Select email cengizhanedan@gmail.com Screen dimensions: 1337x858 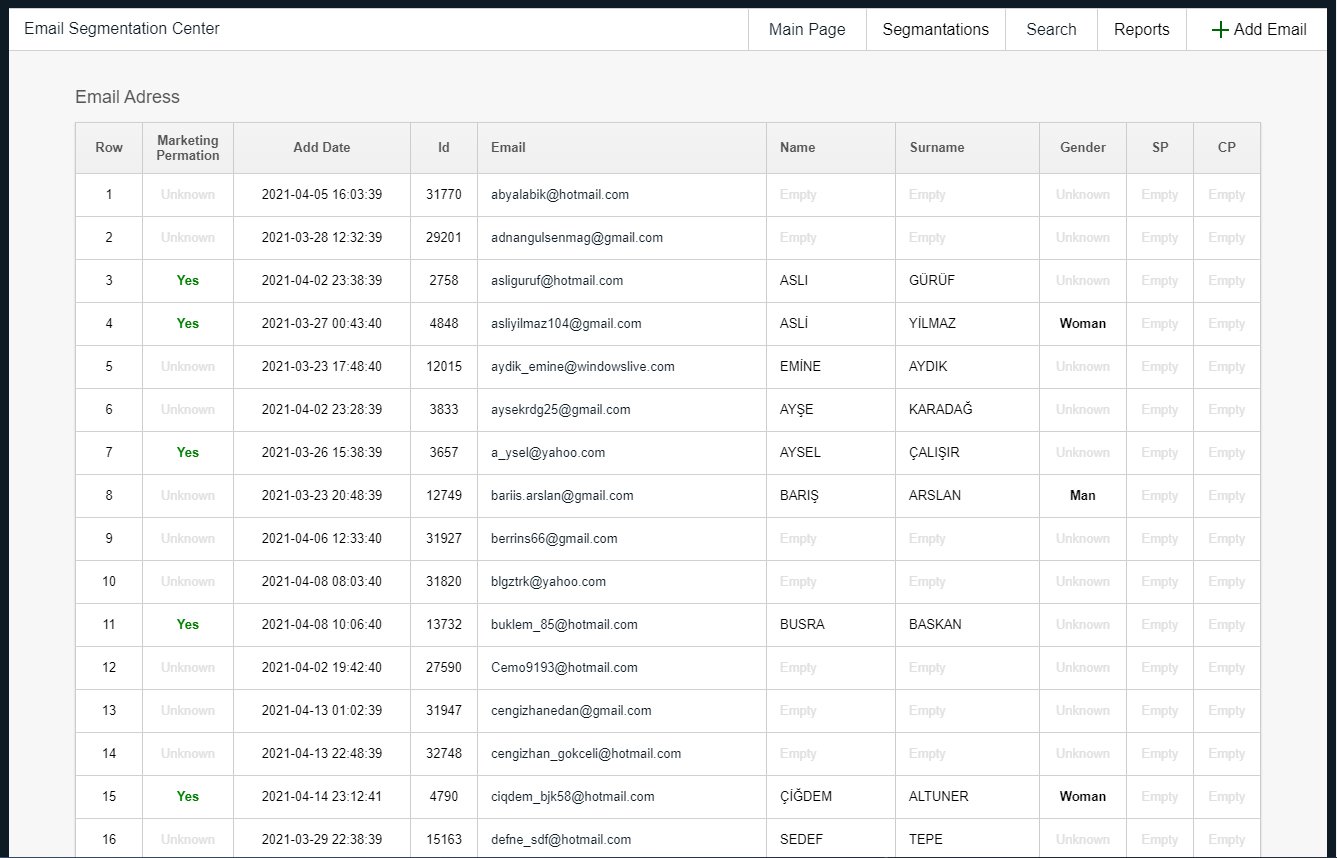point(571,711)
